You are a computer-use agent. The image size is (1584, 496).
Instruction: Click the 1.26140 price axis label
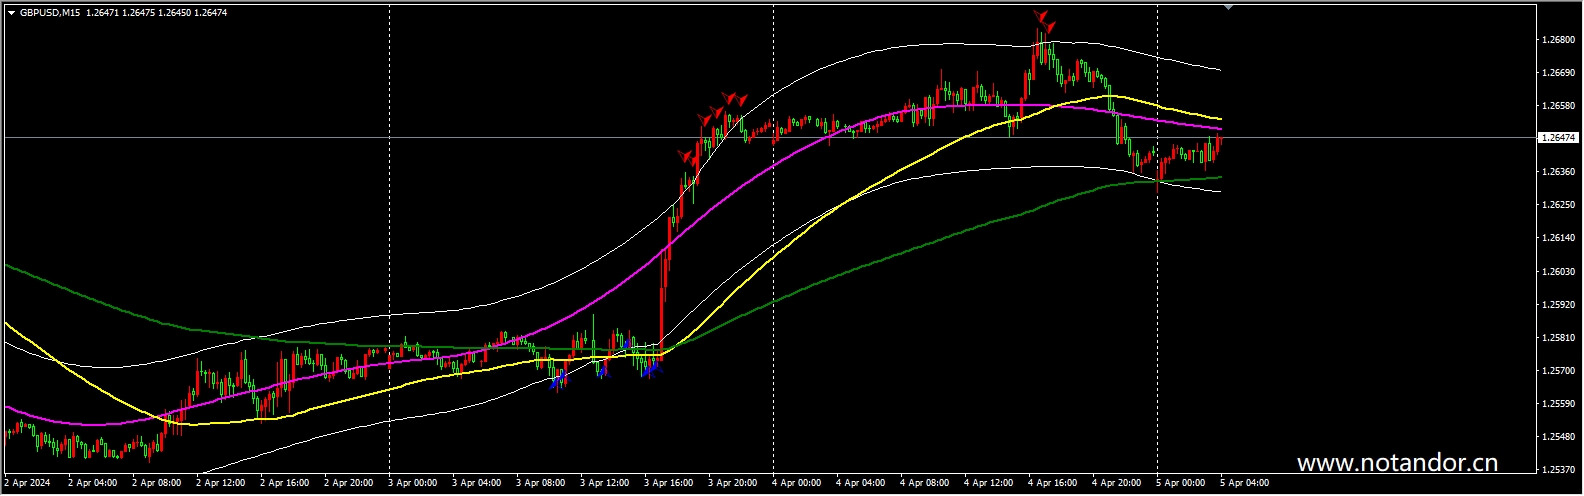coord(1559,238)
